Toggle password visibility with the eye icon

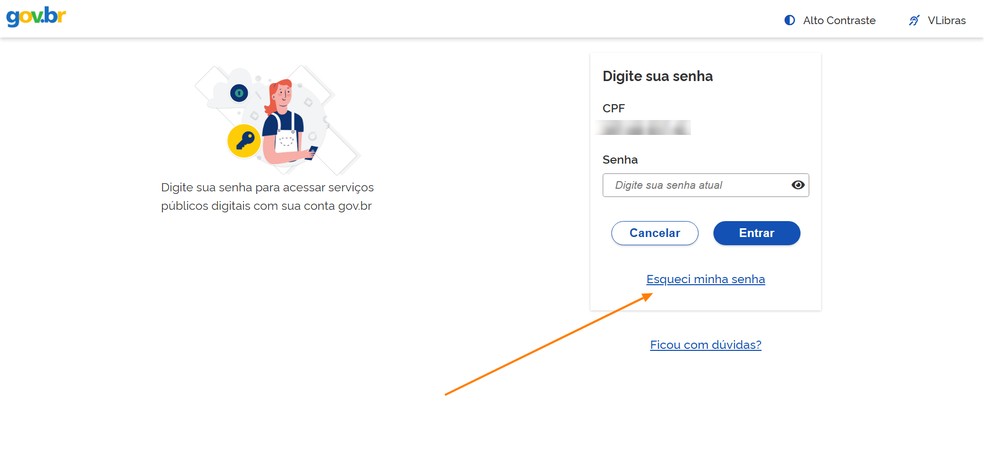[x=798, y=185]
